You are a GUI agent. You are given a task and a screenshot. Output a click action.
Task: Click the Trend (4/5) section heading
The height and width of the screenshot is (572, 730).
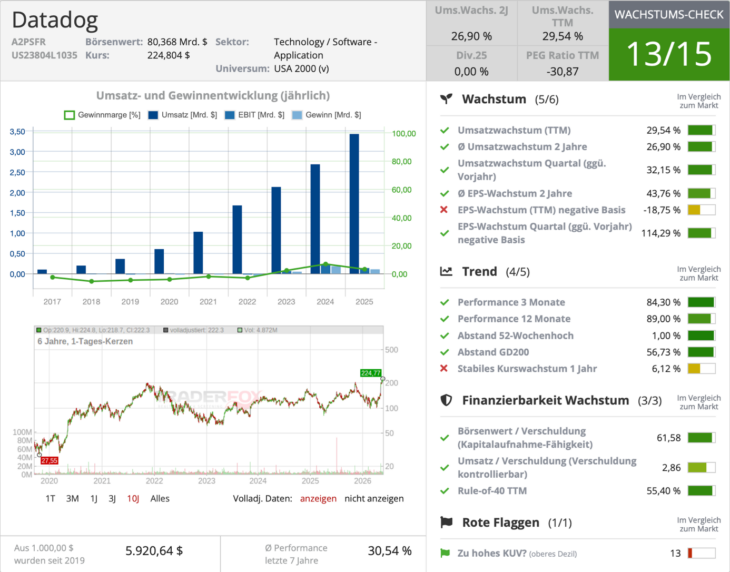[496, 271]
